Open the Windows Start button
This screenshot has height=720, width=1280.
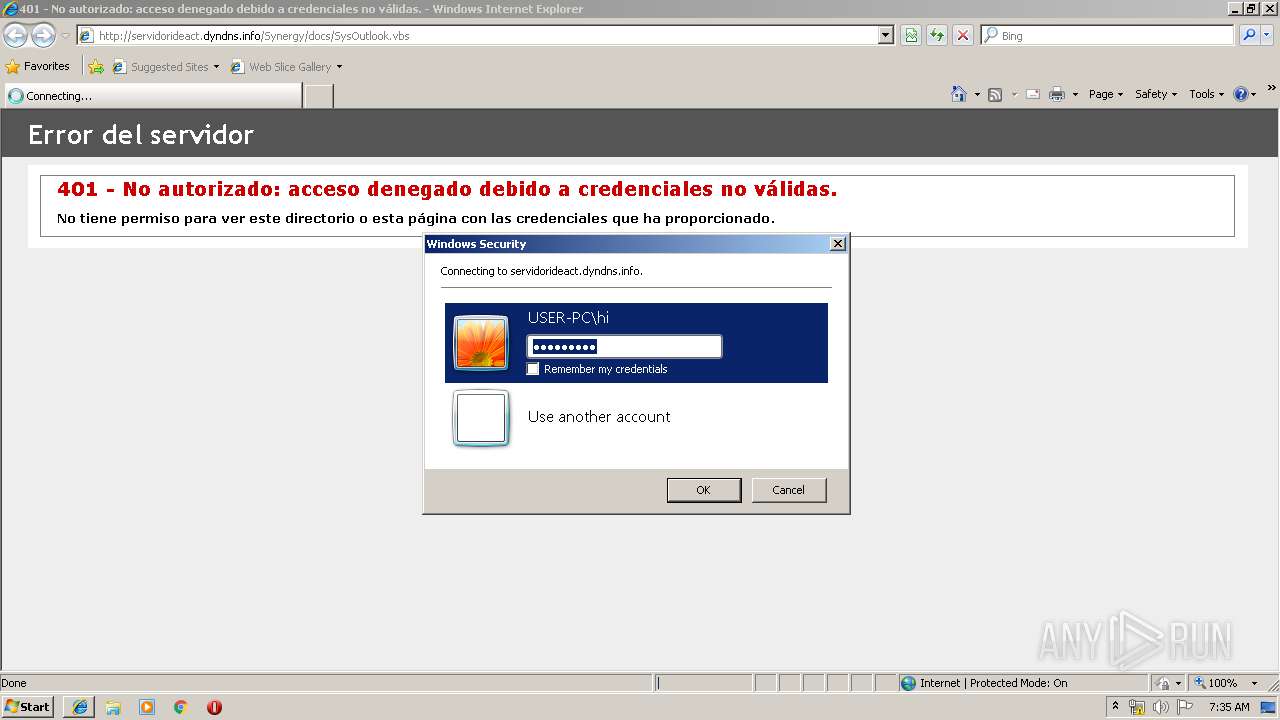click(x=27, y=706)
